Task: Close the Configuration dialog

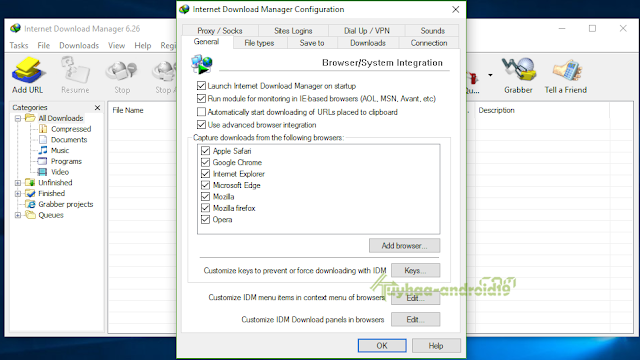Action: (456, 9)
